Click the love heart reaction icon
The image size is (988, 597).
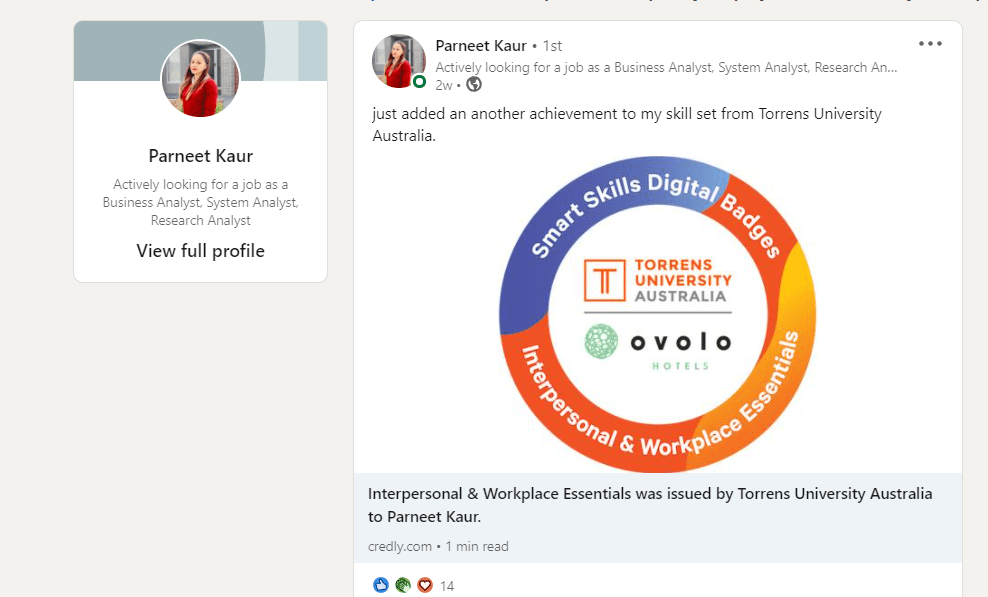point(425,585)
